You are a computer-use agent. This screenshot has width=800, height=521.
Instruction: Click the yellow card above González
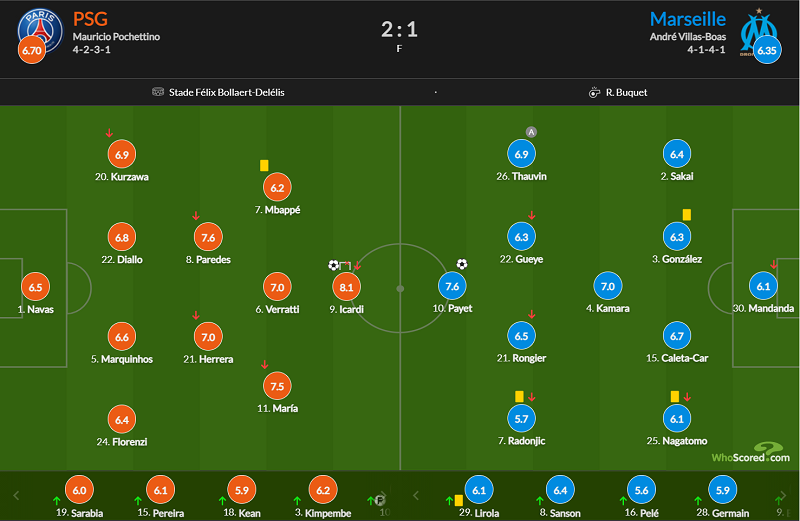(x=687, y=215)
